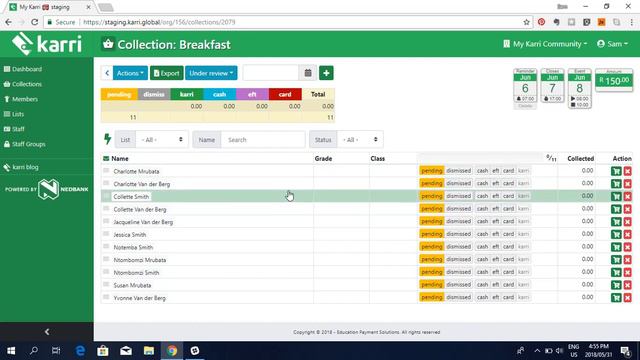
Task: Click the red card summary swatch
Action: pos(285,94)
